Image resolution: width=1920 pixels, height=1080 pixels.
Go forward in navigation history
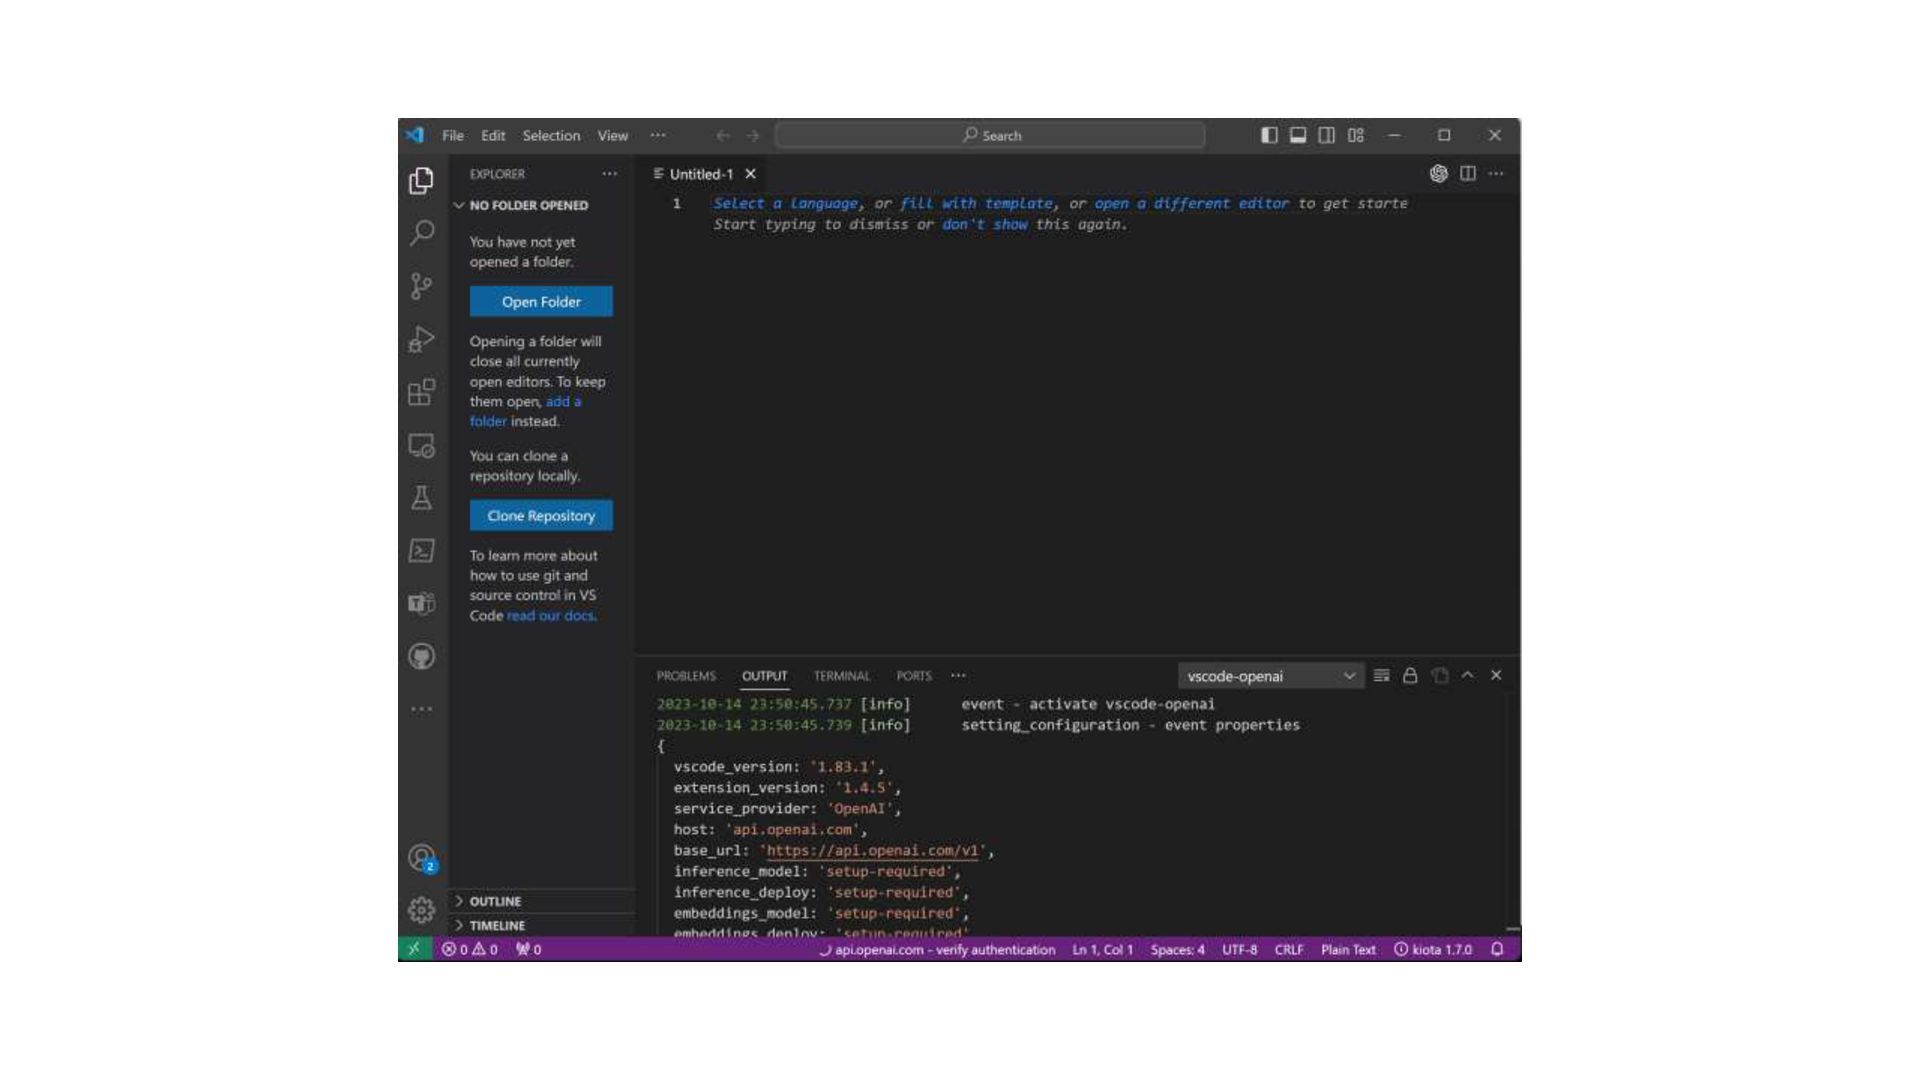[x=753, y=136]
